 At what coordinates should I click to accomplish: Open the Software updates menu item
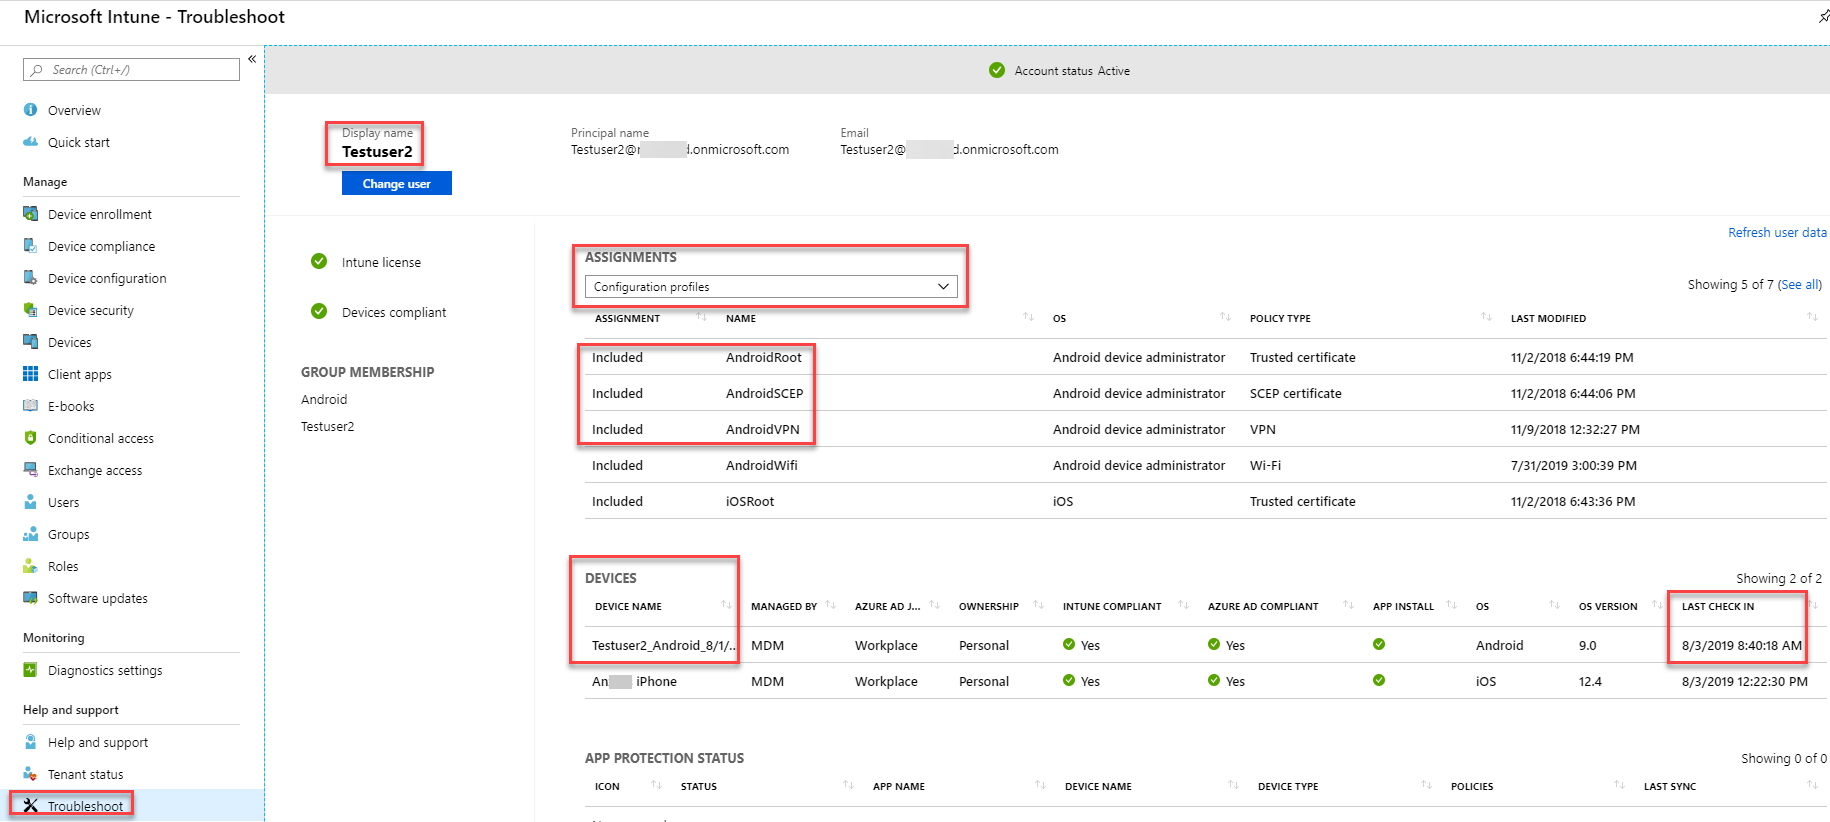[x=98, y=598]
